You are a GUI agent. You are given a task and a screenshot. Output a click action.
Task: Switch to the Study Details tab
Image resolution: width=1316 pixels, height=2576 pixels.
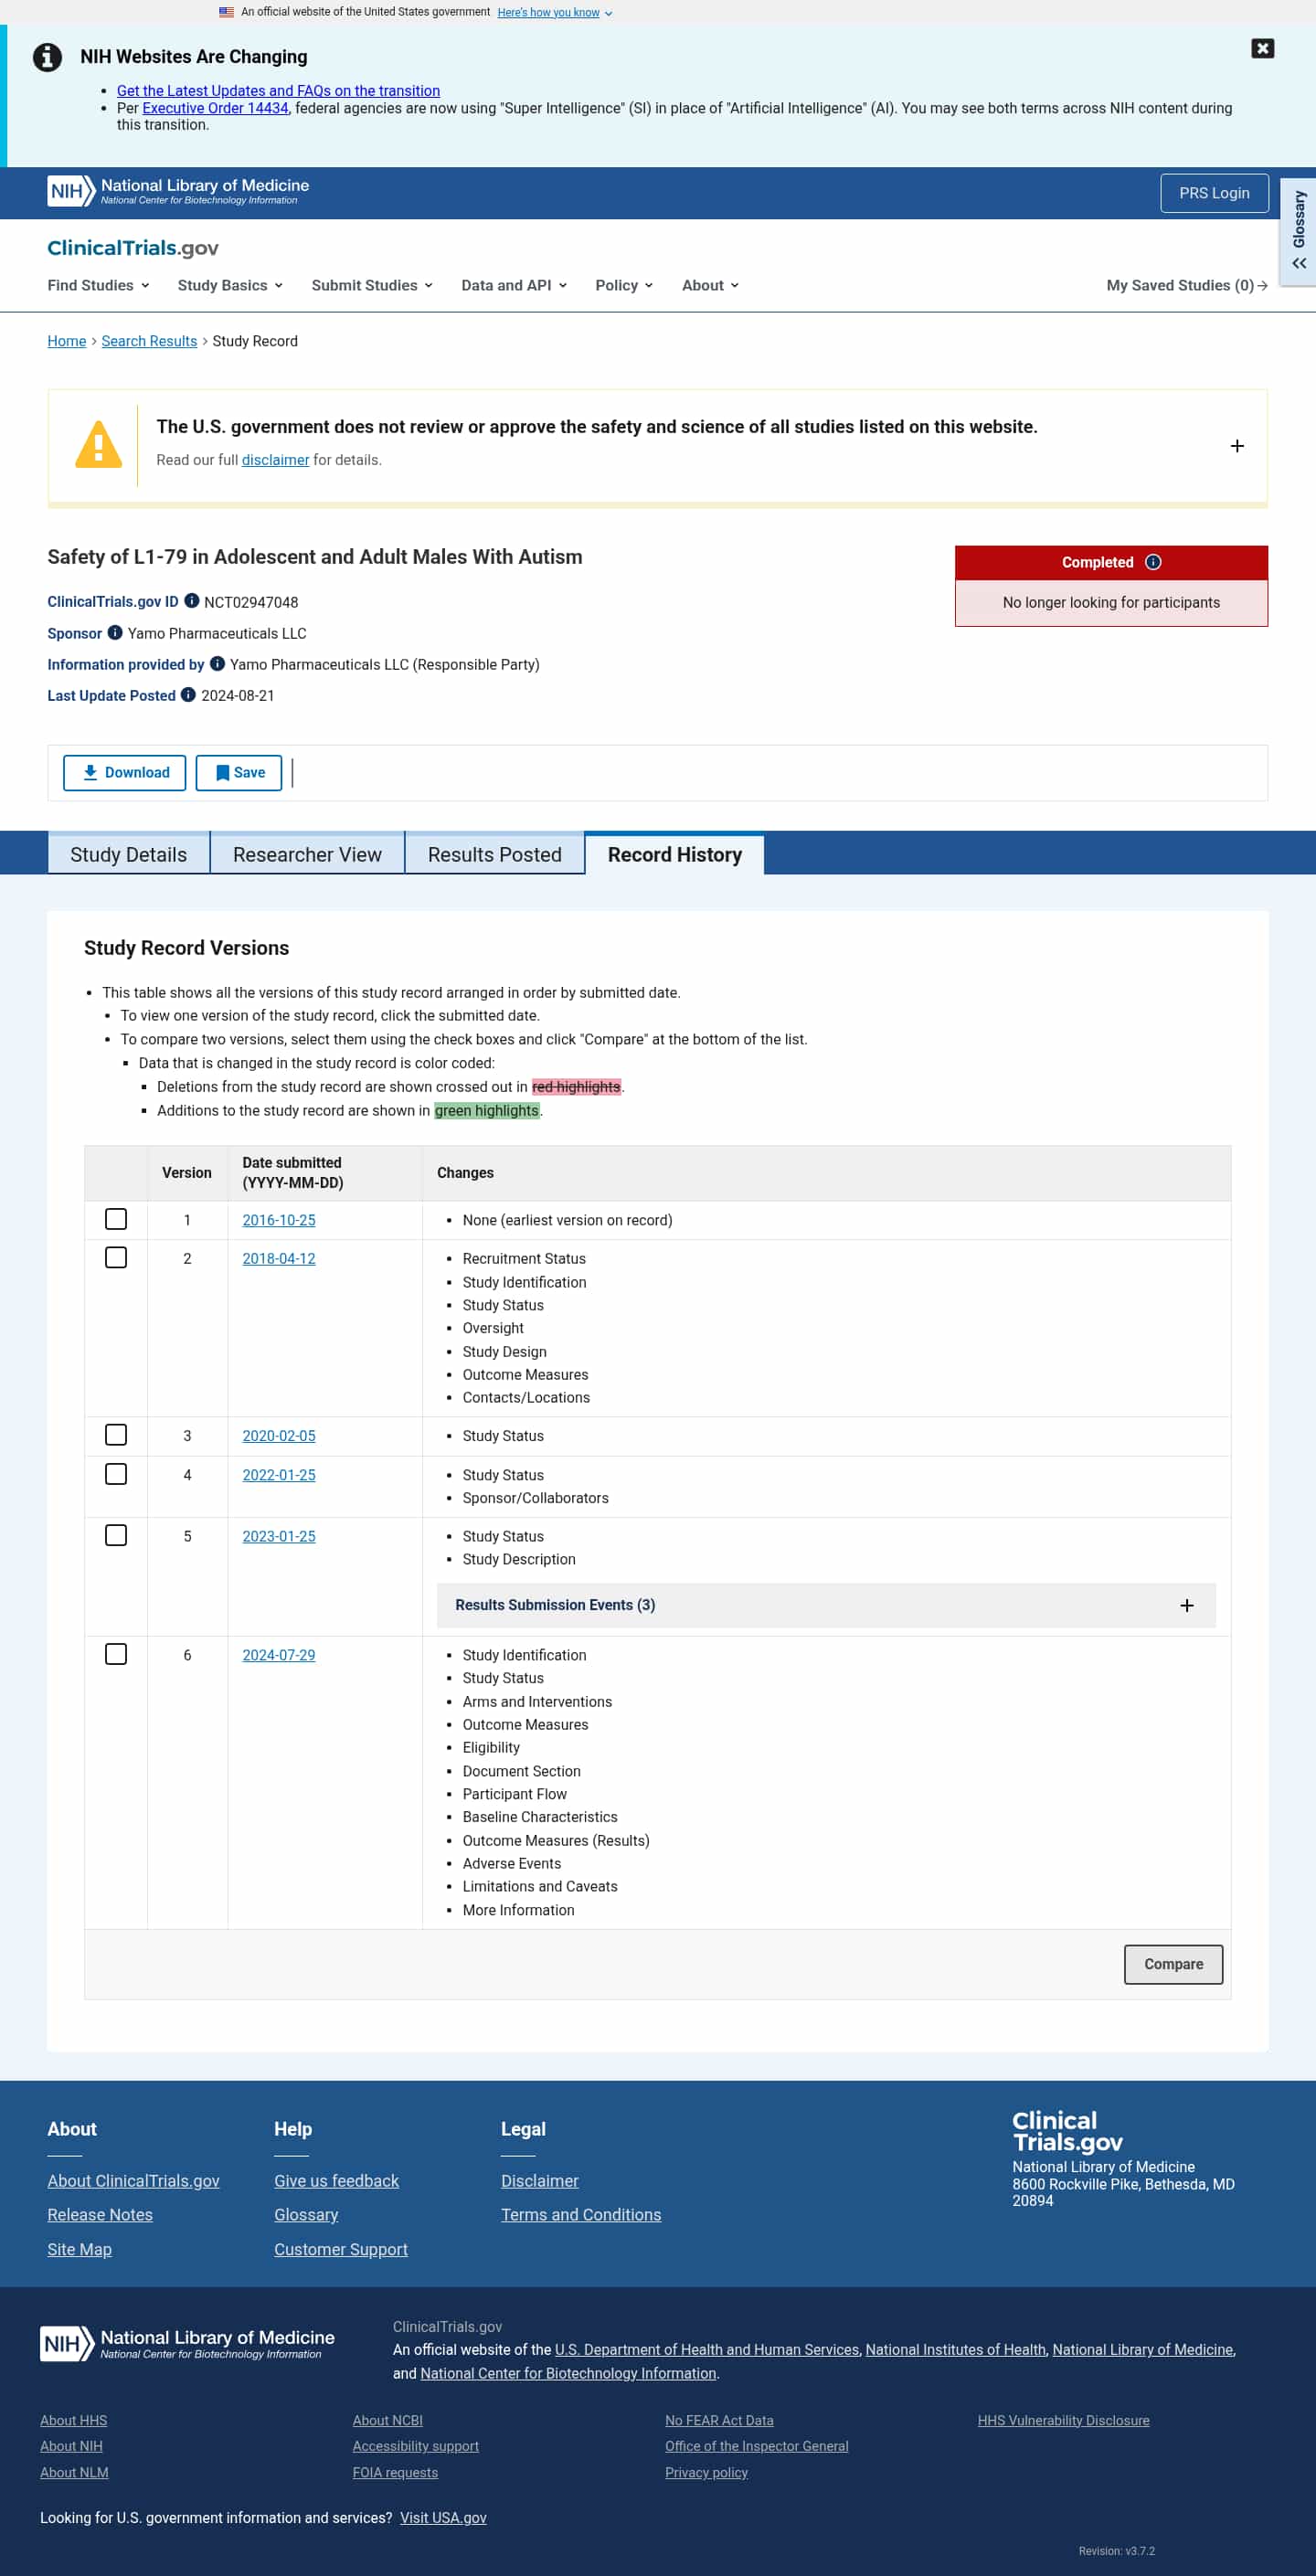[129, 854]
